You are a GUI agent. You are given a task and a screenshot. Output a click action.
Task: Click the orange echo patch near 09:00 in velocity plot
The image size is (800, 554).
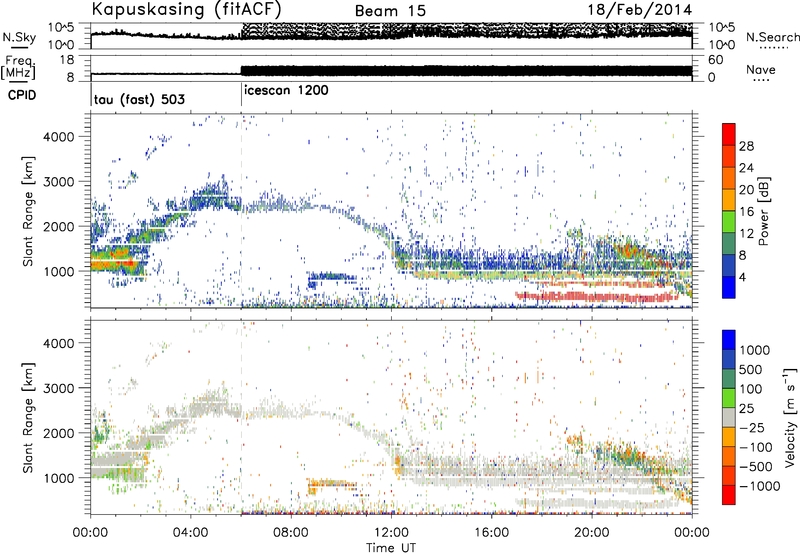[332, 484]
